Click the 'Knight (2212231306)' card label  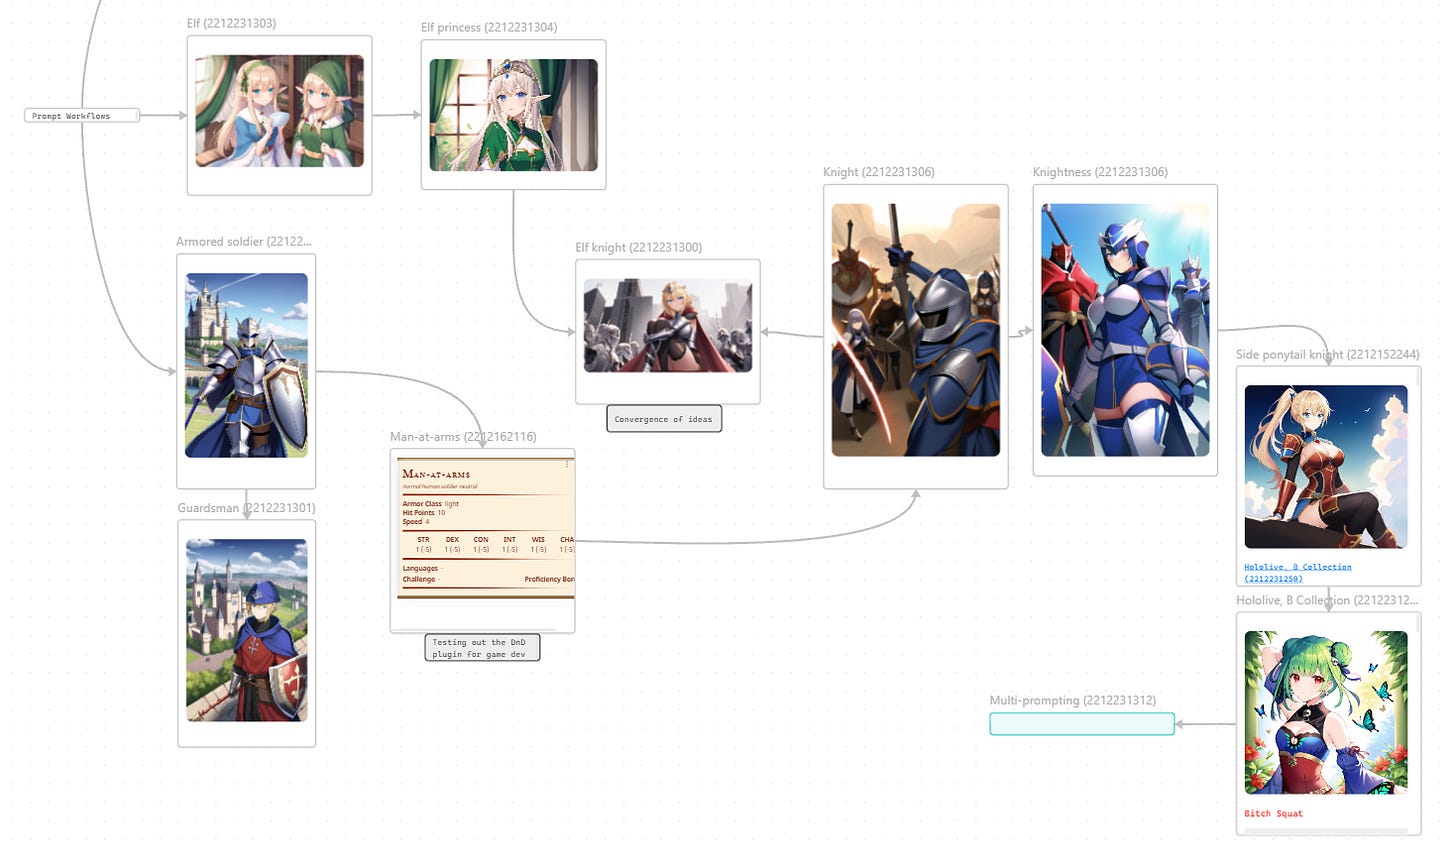click(x=879, y=172)
